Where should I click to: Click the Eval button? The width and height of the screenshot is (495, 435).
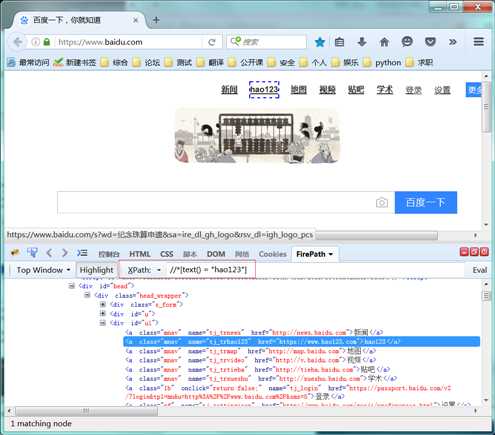[480, 270]
